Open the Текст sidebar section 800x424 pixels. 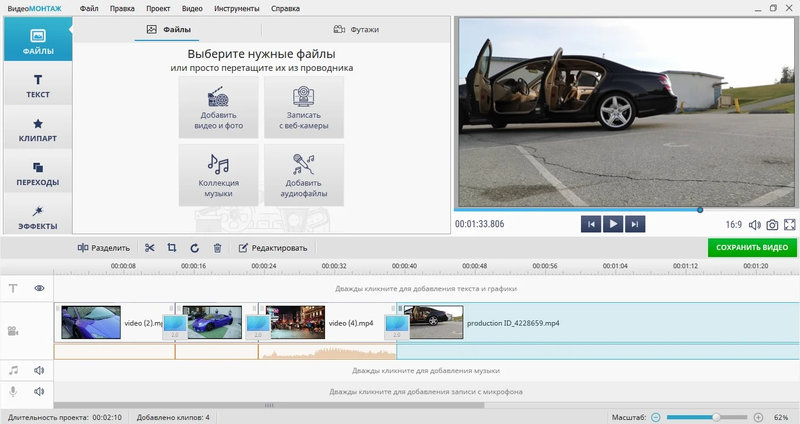[x=38, y=85]
